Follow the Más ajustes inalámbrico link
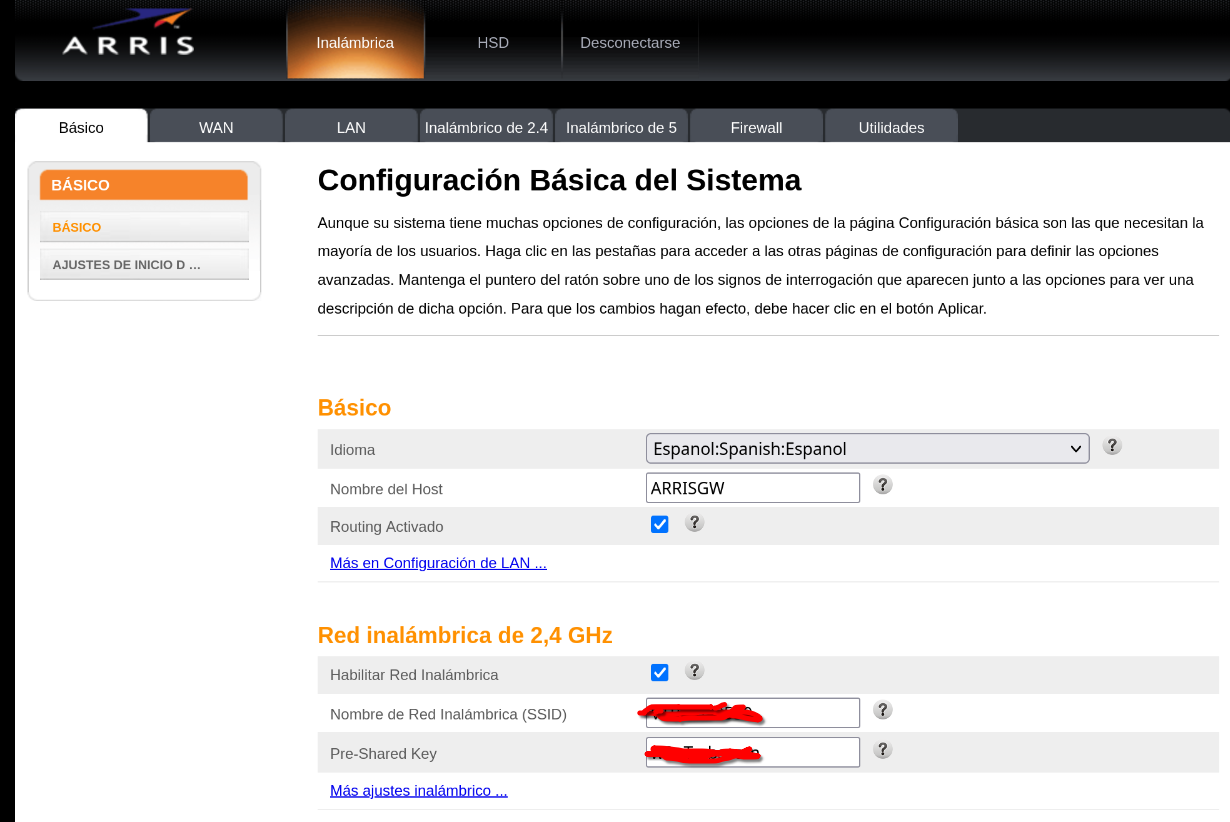The height and width of the screenshot is (822, 1230). [418, 791]
